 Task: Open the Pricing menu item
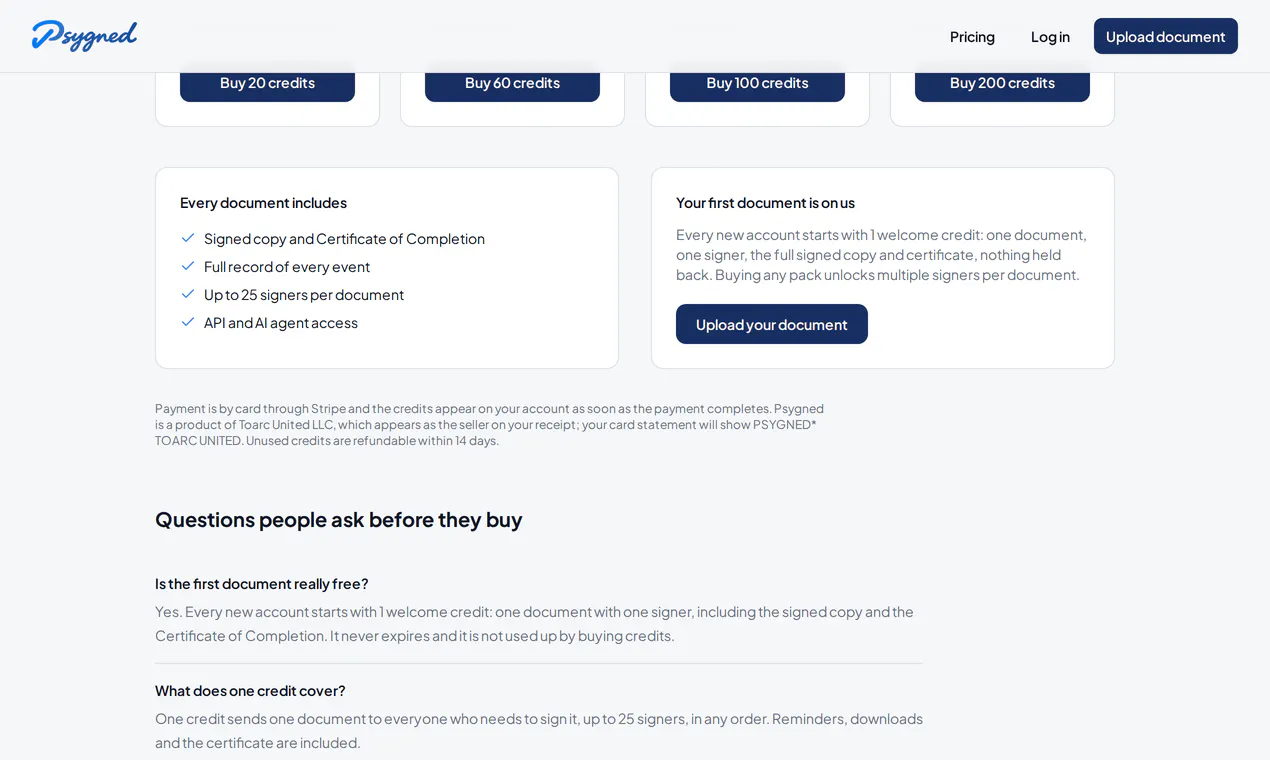tap(972, 36)
